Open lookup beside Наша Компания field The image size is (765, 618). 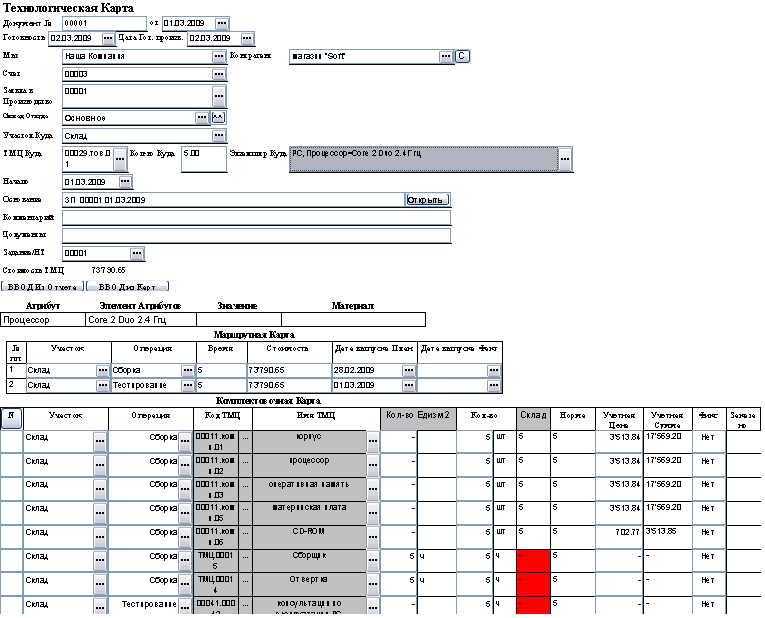tap(219, 57)
